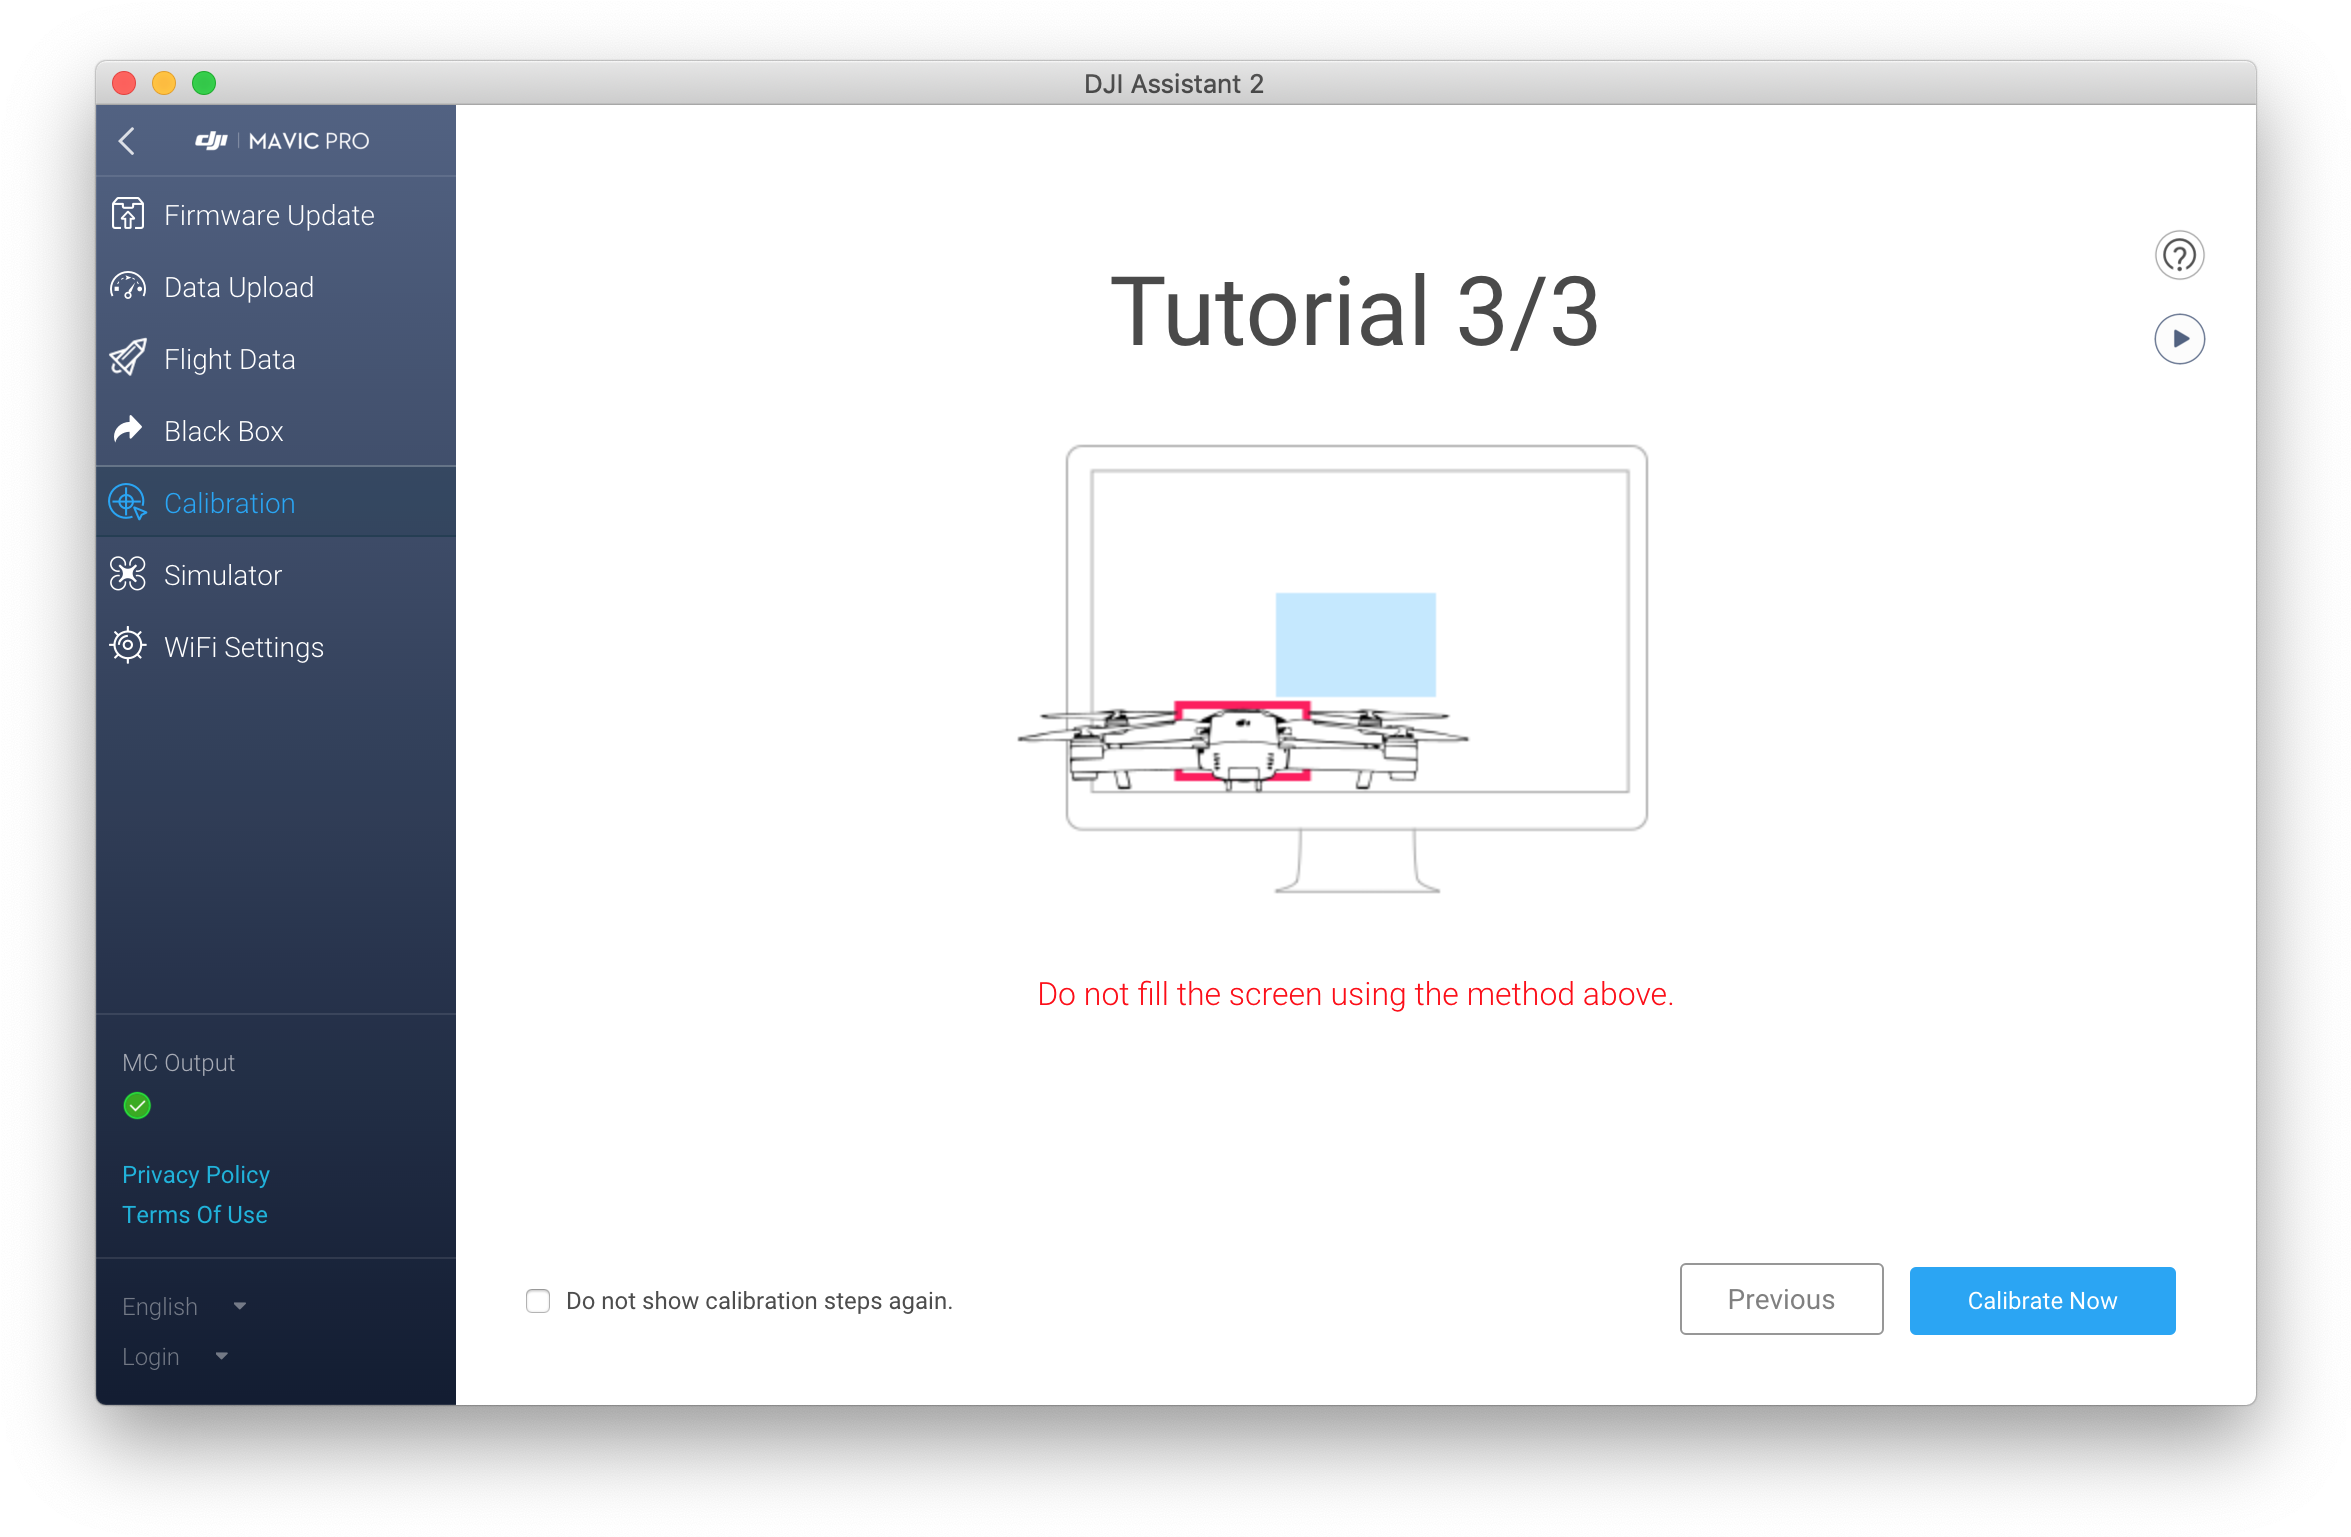Screen dimensions: 2351x1537
Task: Open the Terms Of Use link
Action: pyautogui.click(x=195, y=1214)
